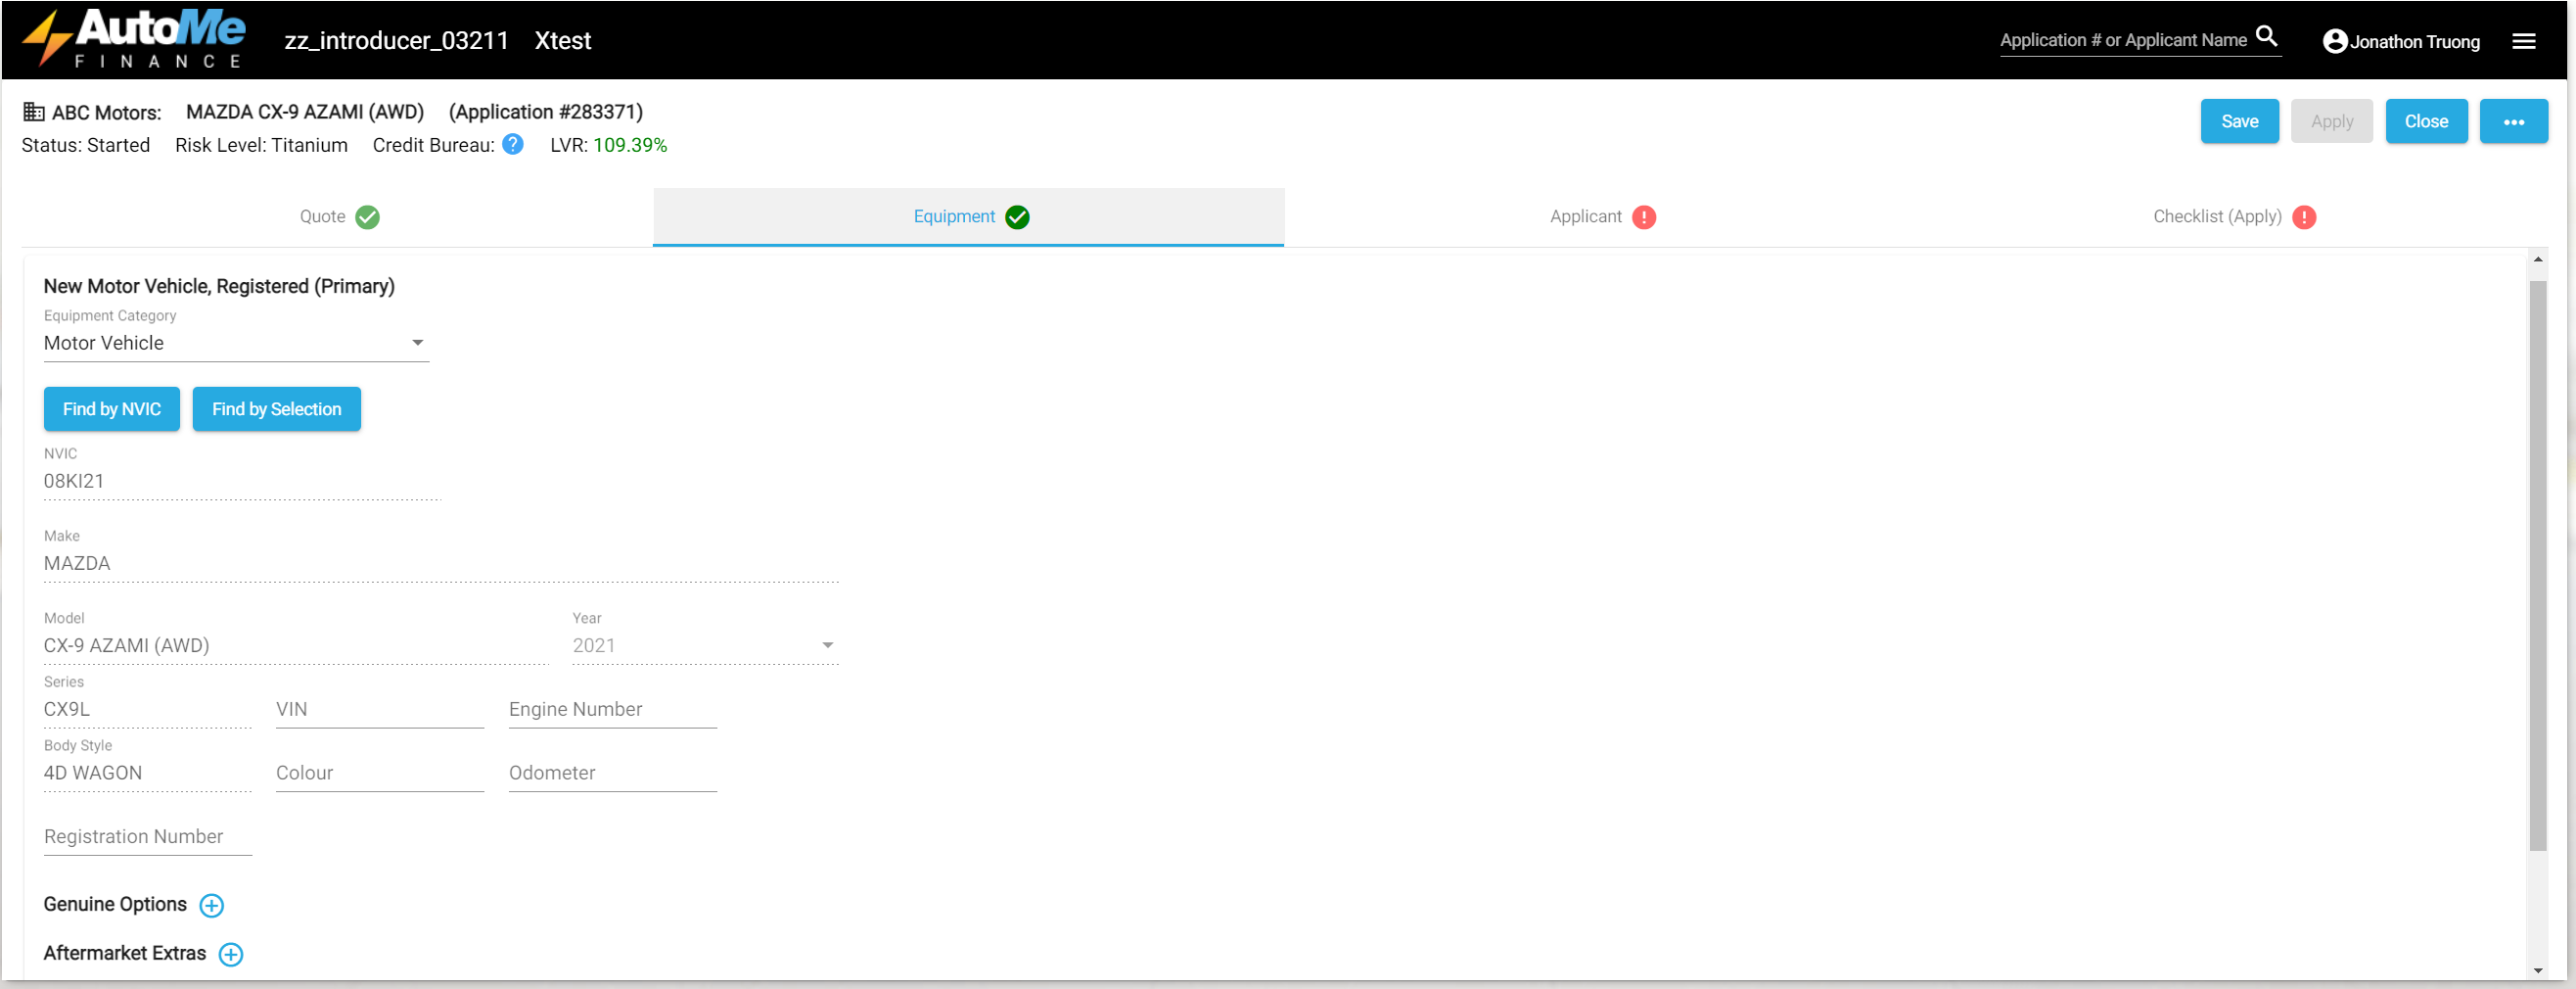Click the Checklist red alert icon
2576x989 pixels.
pyautogui.click(x=2303, y=217)
